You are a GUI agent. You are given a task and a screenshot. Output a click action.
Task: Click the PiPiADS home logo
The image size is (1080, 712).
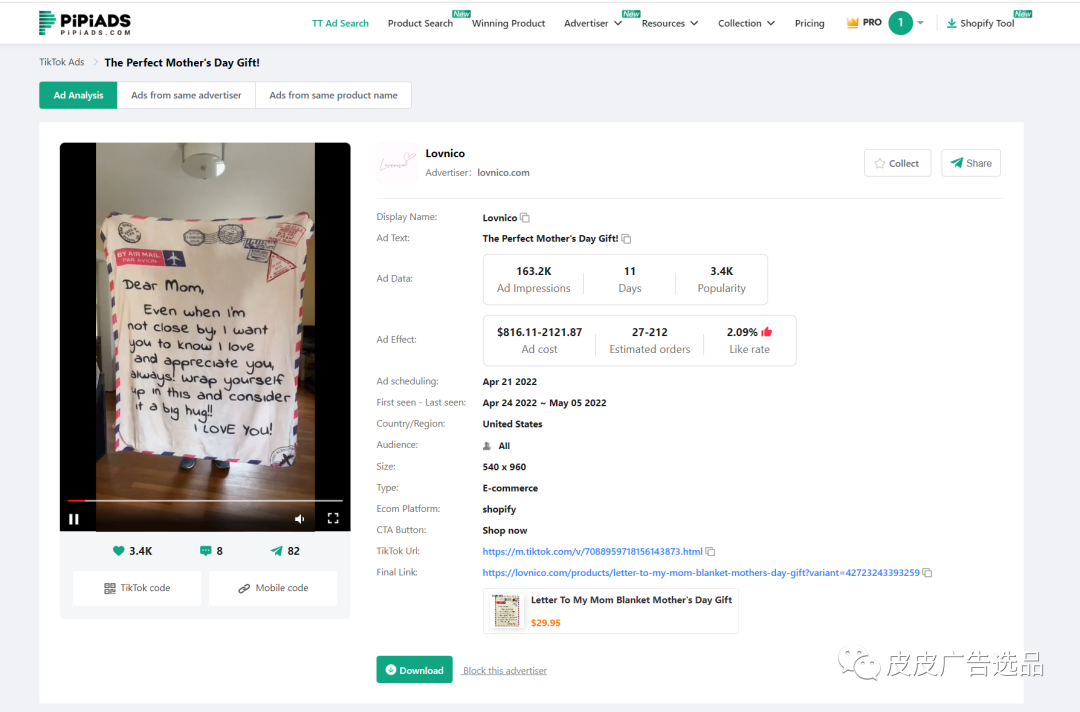coord(84,23)
